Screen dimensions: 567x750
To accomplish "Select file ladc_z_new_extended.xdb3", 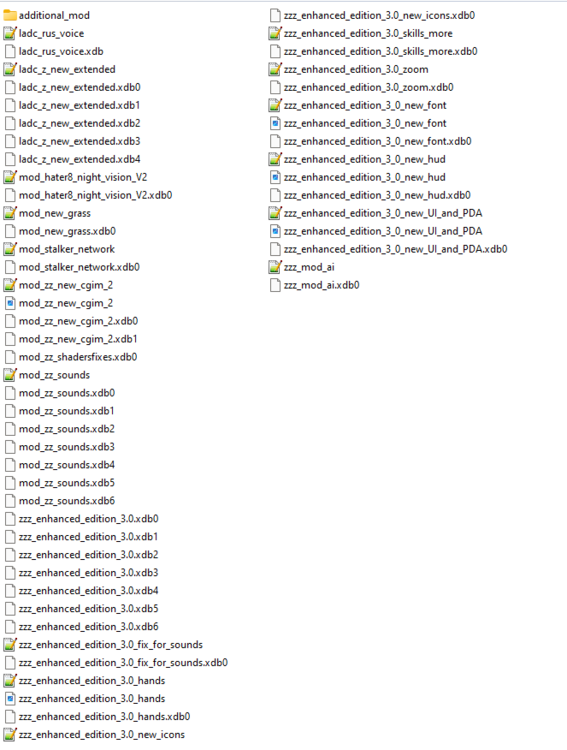I will tap(73, 142).
